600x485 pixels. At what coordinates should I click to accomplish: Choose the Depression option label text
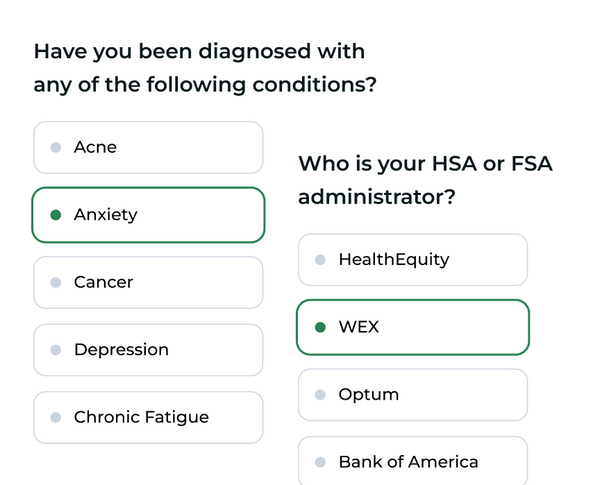[x=121, y=350]
